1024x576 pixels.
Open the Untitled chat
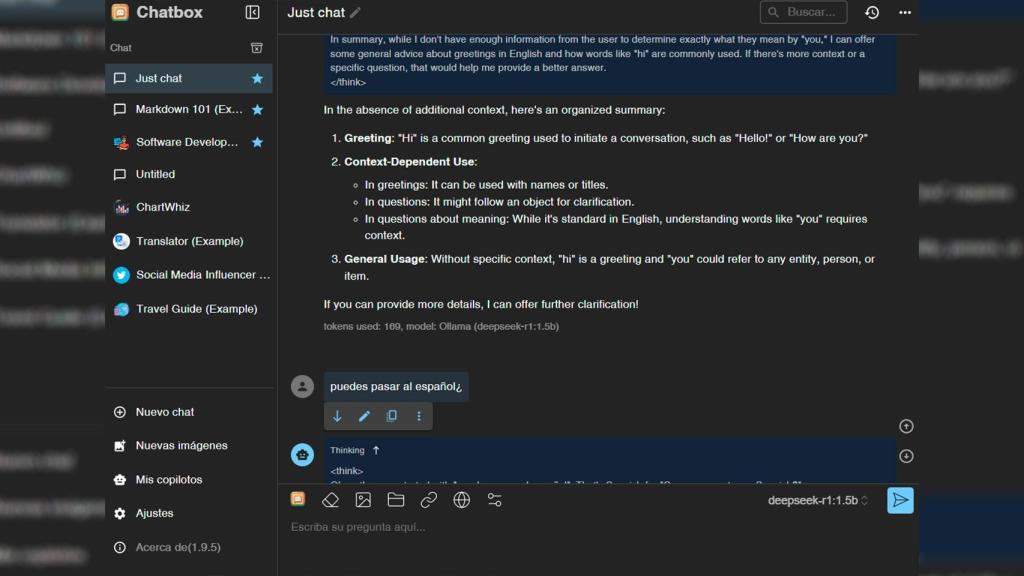coord(189,174)
